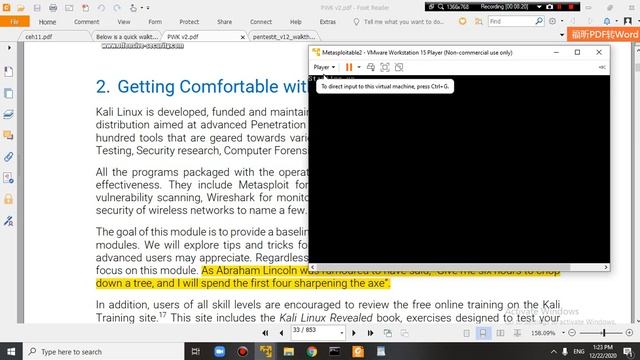This screenshot has width=640, height=360.
Task: Click the Find search box
Action: pyautogui.click(x=511, y=21)
